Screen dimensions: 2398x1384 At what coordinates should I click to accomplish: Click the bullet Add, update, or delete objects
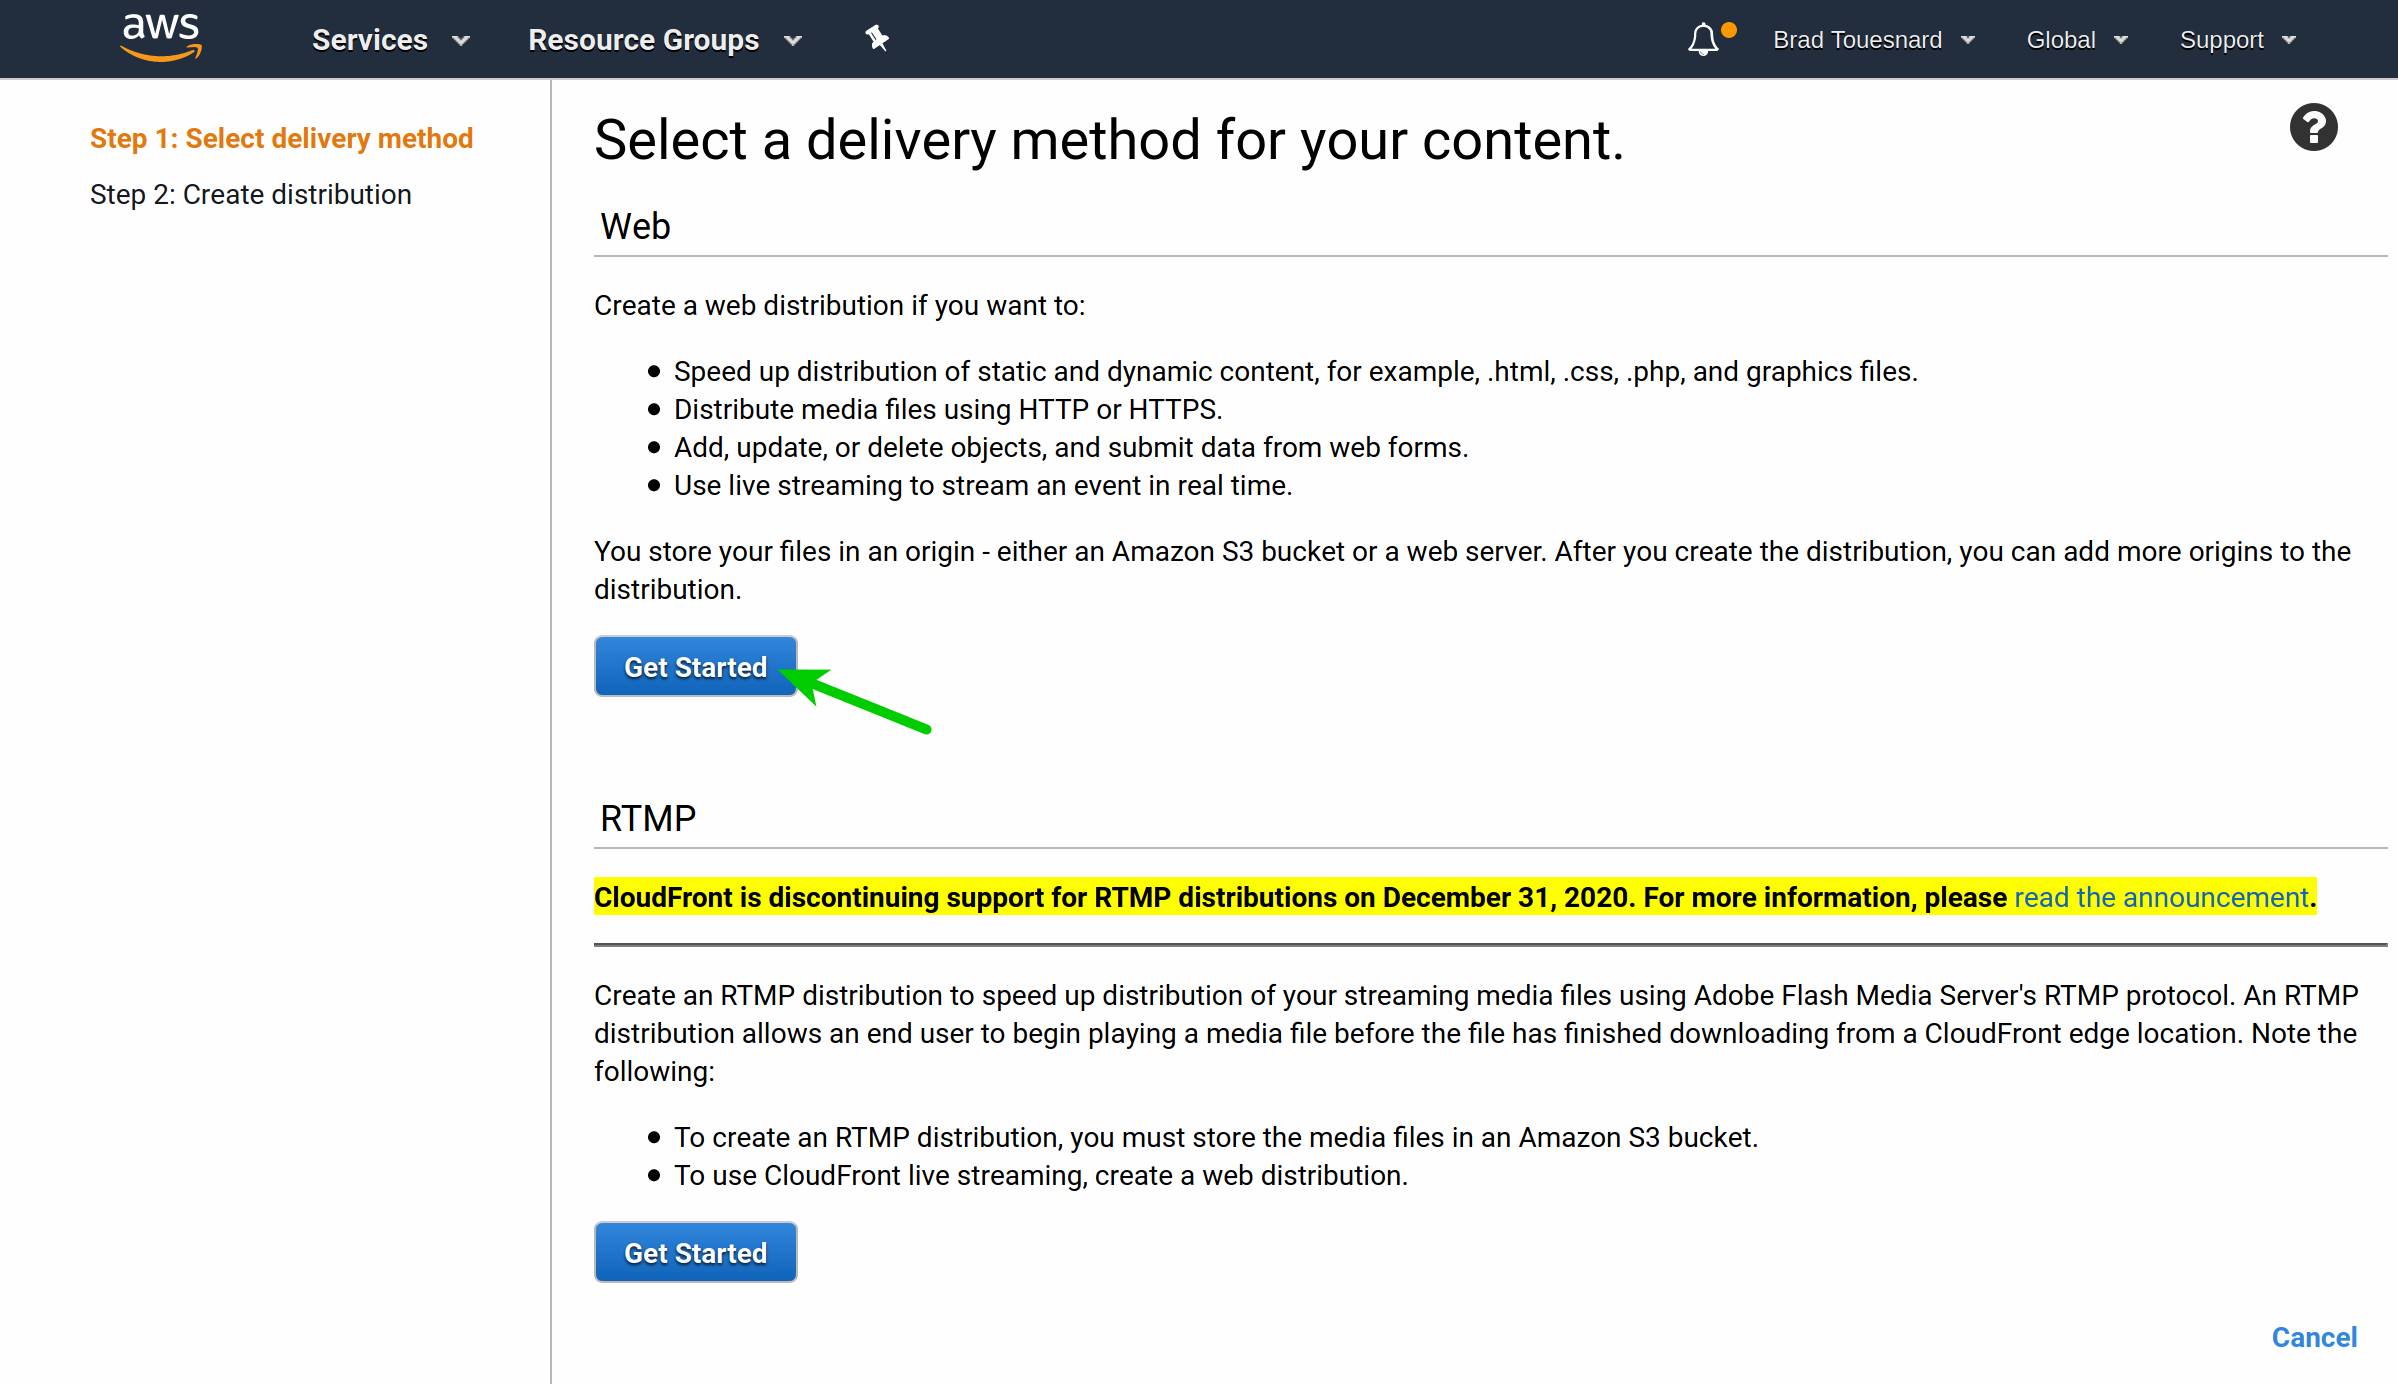tap(1071, 447)
